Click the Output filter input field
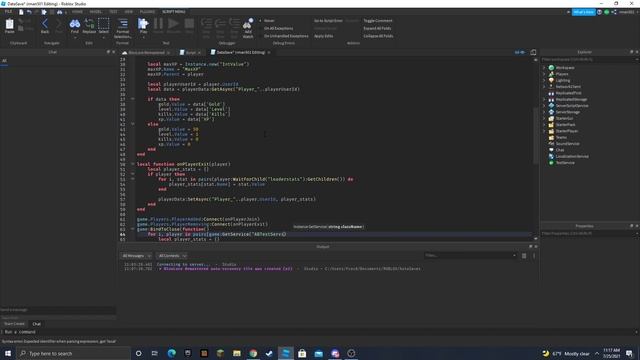Screen dimensions: 640x360 (470, 256)
